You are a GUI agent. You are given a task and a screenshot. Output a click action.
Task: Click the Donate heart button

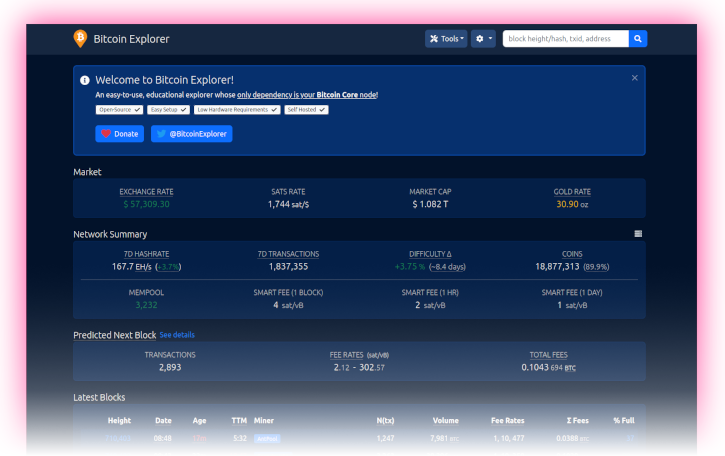click(x=120, y=134)
